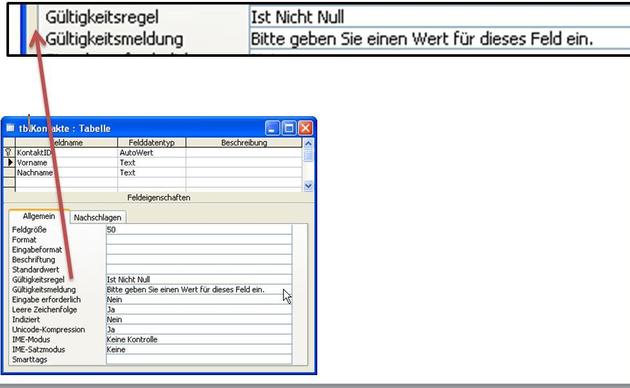Screen dimensions: 630x388
Task: Open the data type cell for Vorname
Action: 151,163
